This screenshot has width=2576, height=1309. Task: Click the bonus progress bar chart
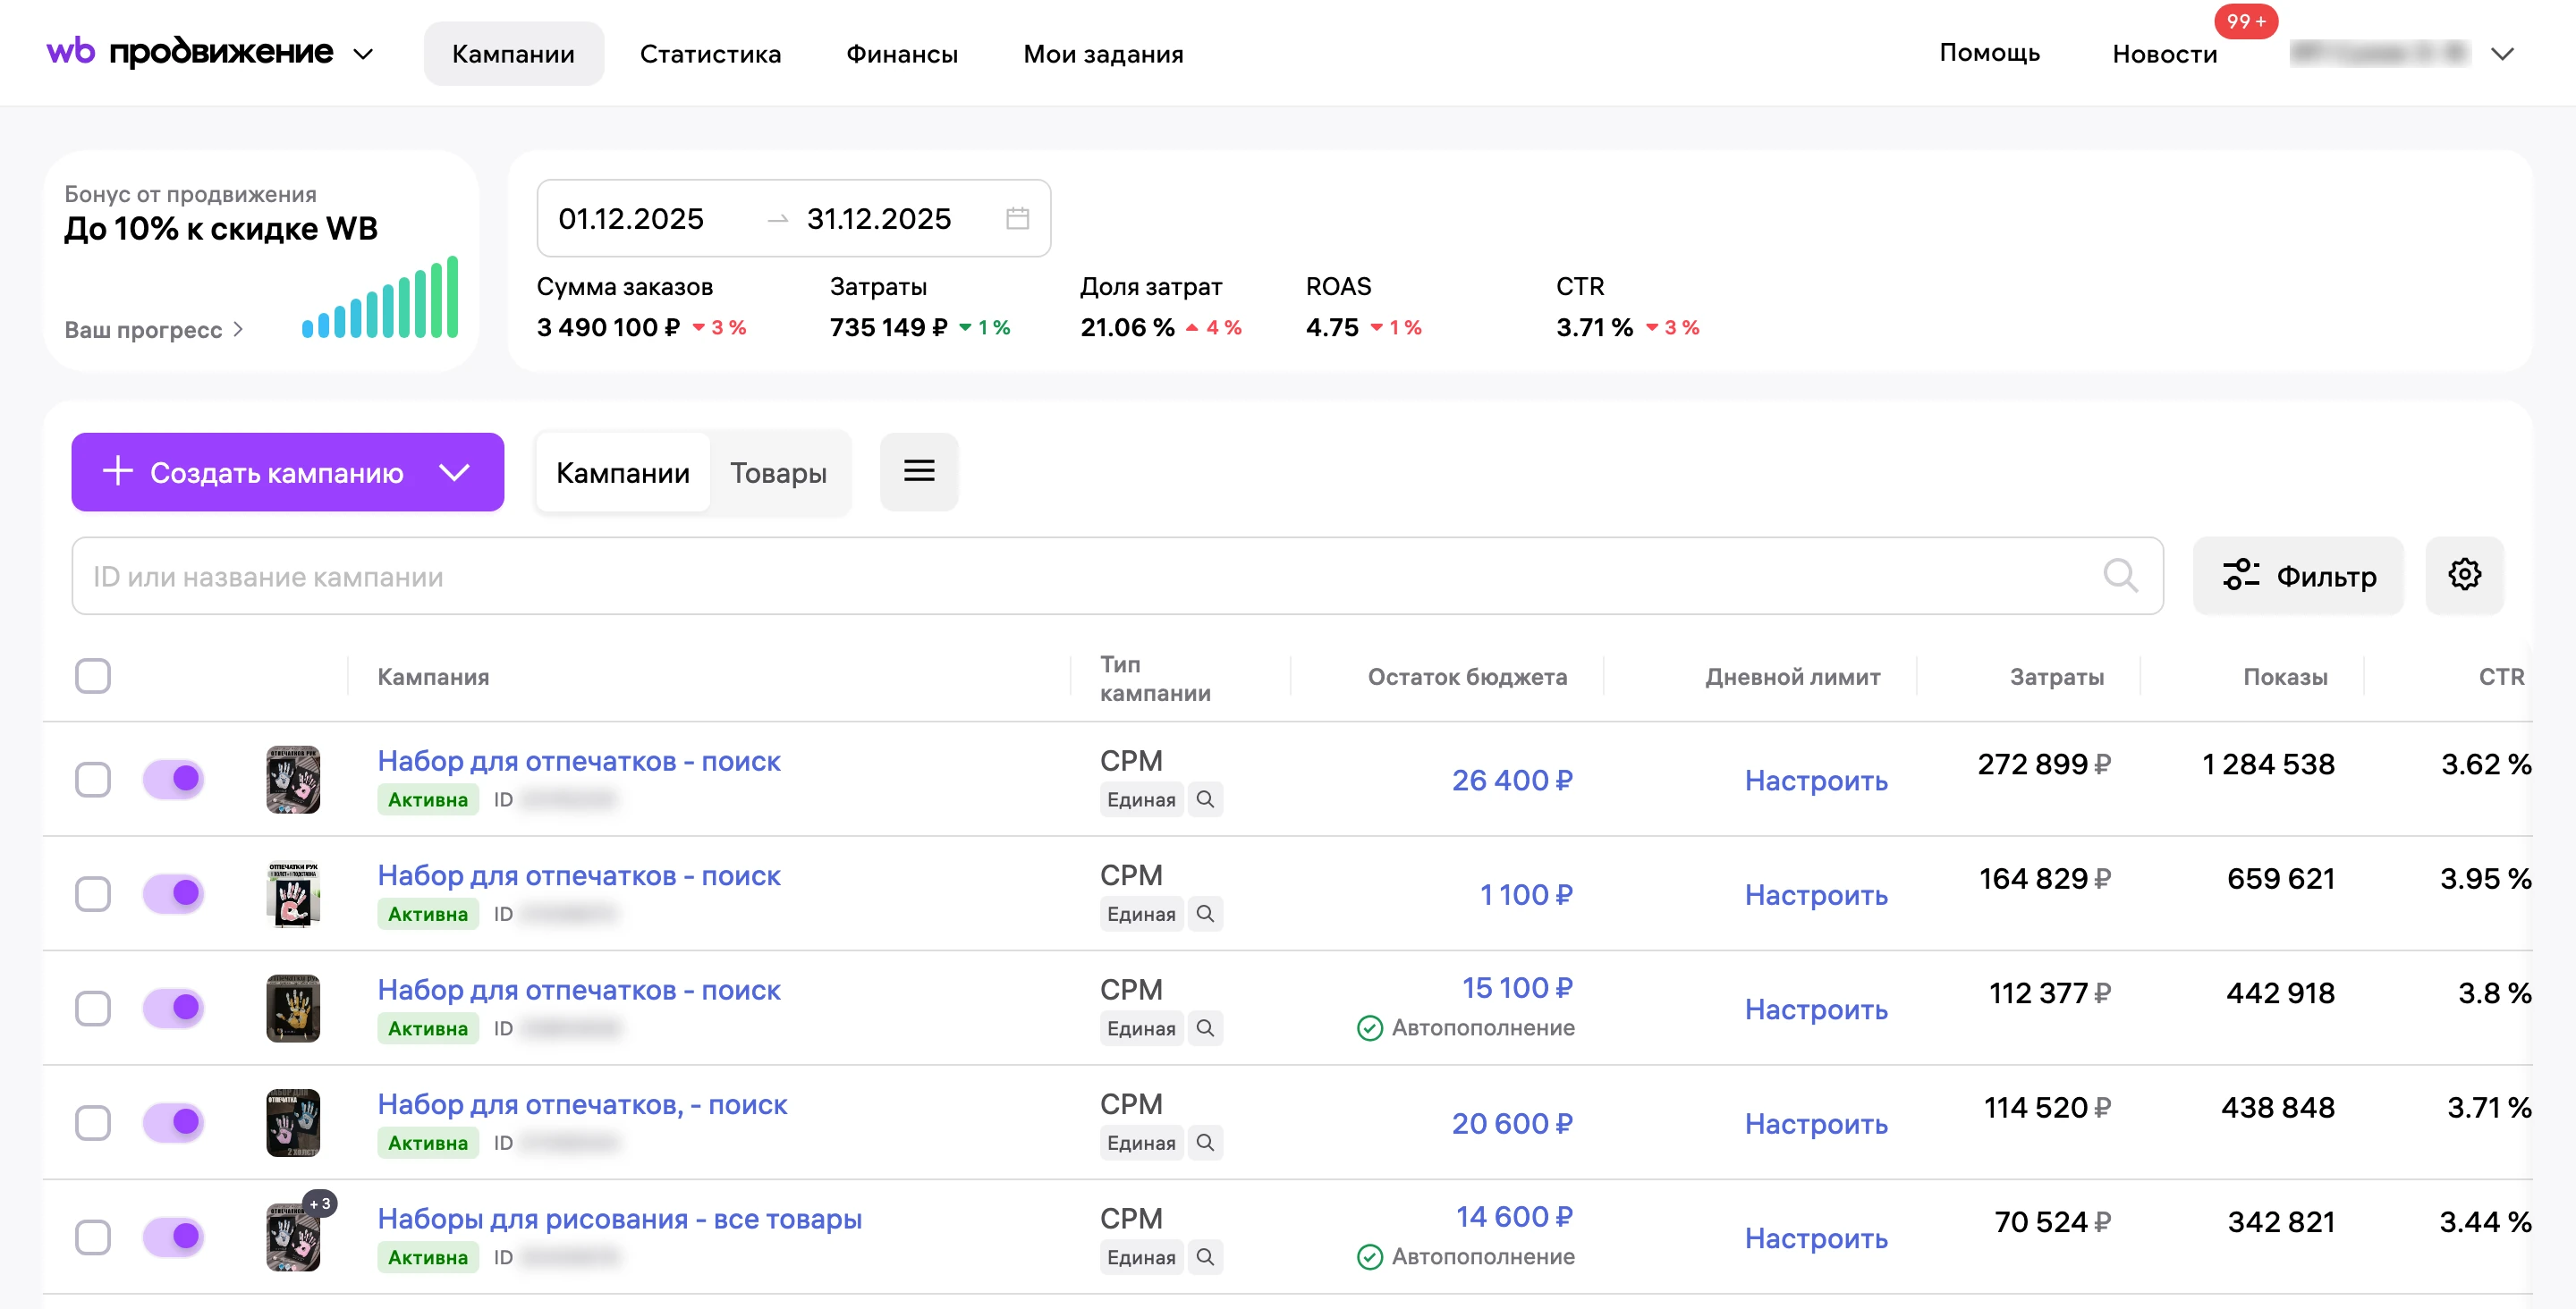[380, 297]
